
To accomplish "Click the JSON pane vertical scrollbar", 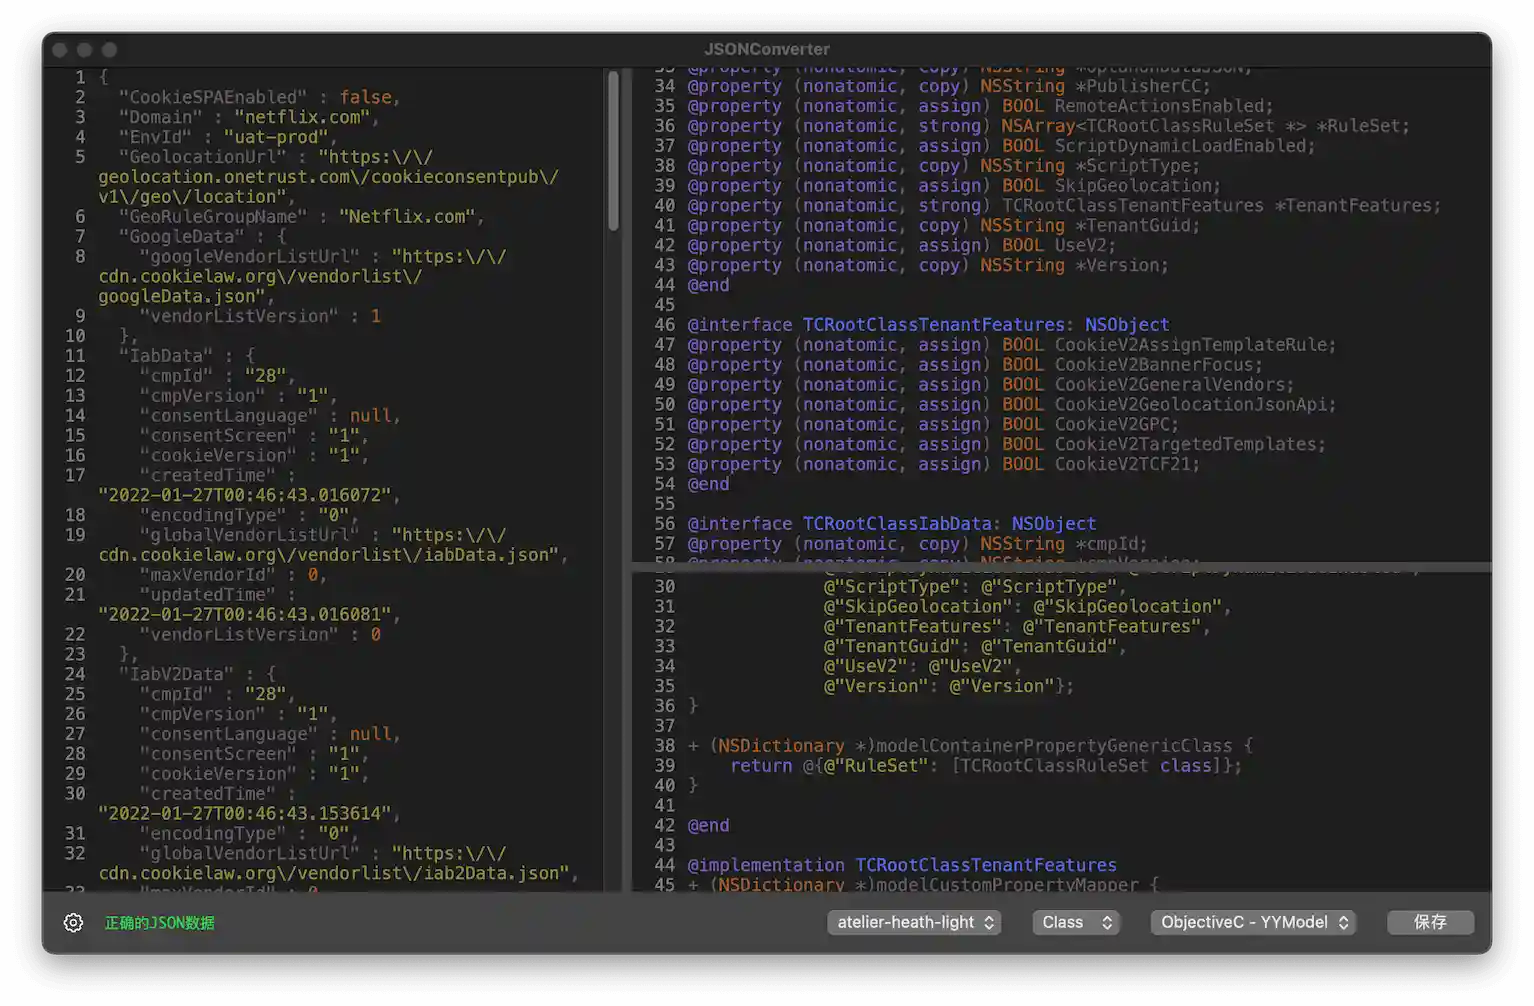I will (613, 150).
